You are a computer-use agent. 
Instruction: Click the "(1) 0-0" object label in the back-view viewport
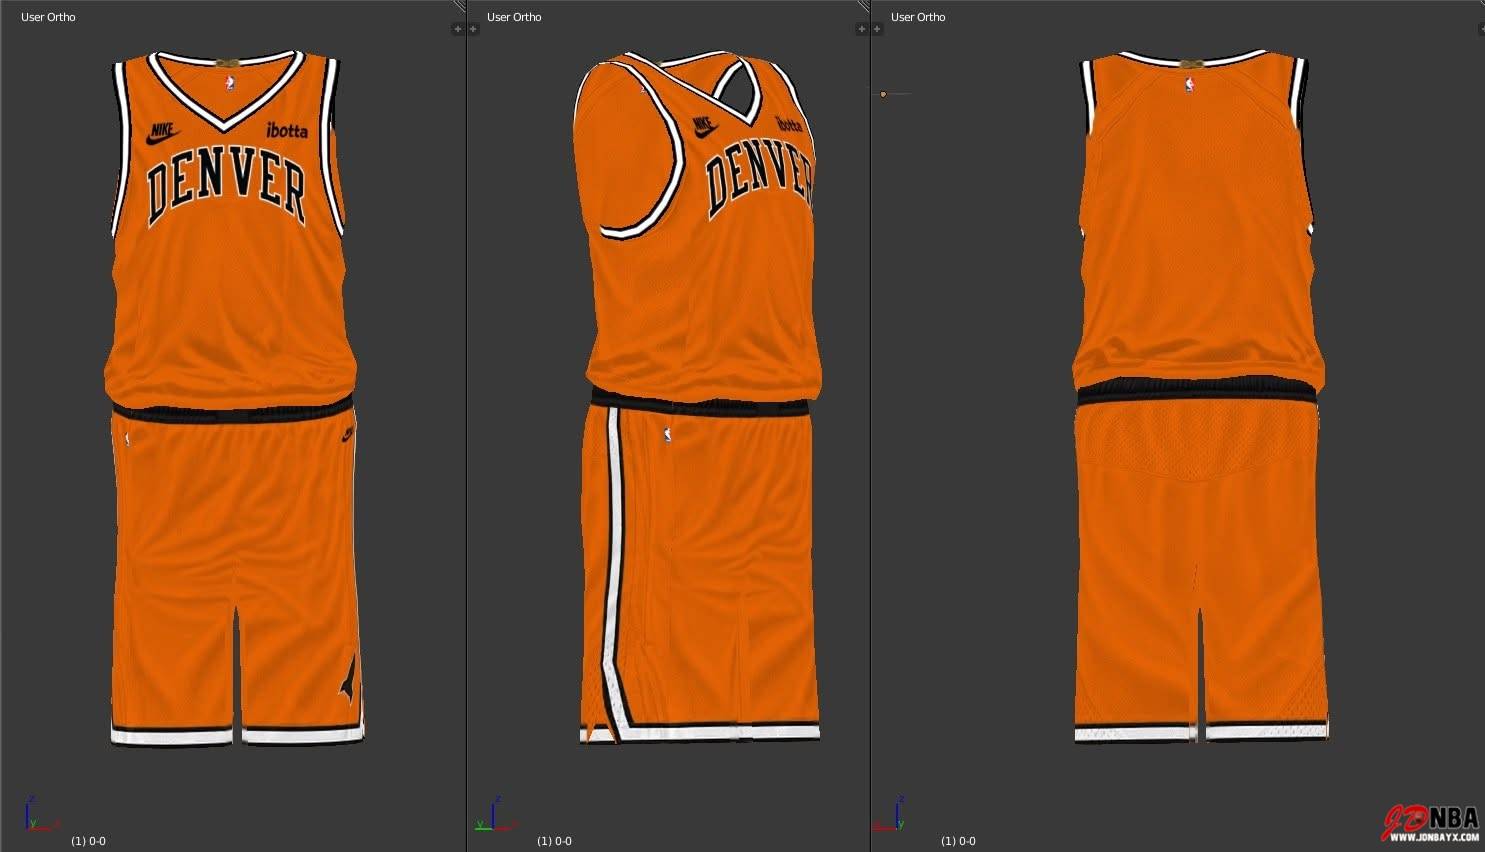(958, 841)
